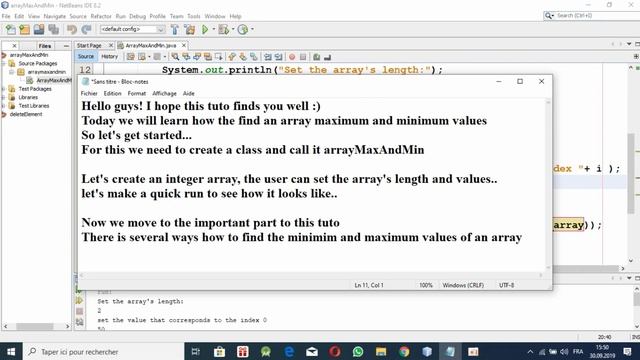This screenshot has width=640, height=360.
Task: Open Format menu in Bloc-notes
Action: (x=136, y=93)
